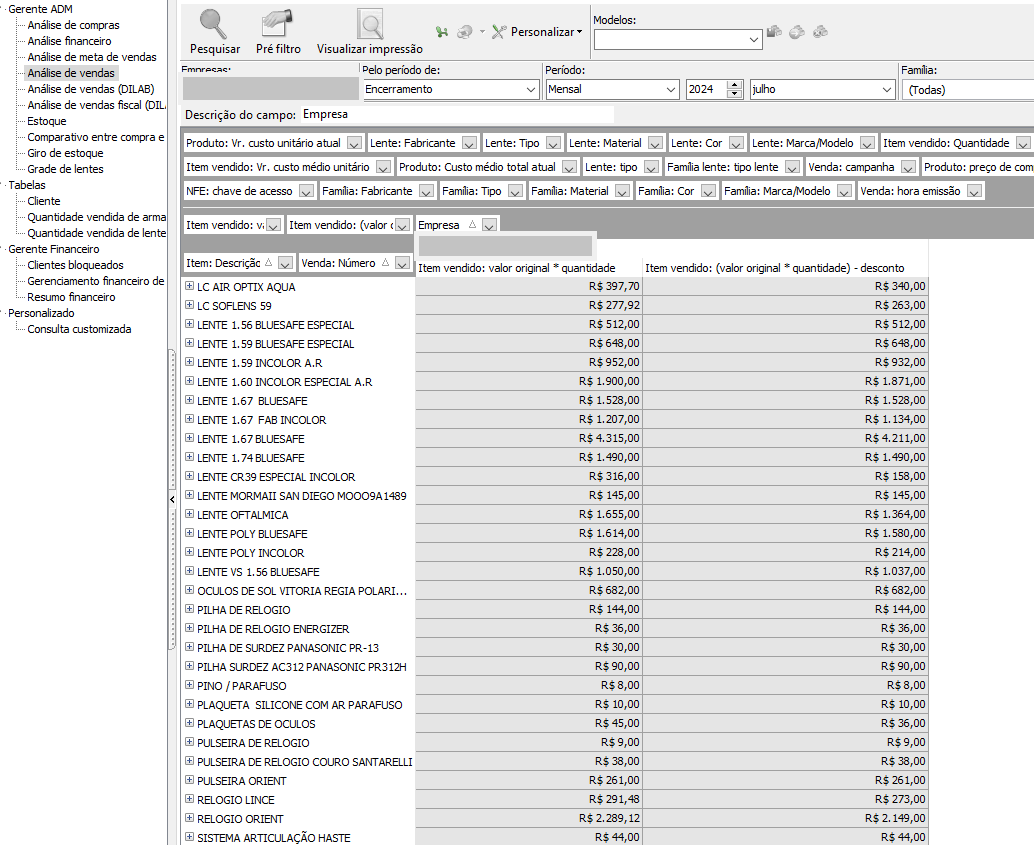Click the last gray icon right of Modelos
This screenshot has height=846, width=1034.
[820, 32]
